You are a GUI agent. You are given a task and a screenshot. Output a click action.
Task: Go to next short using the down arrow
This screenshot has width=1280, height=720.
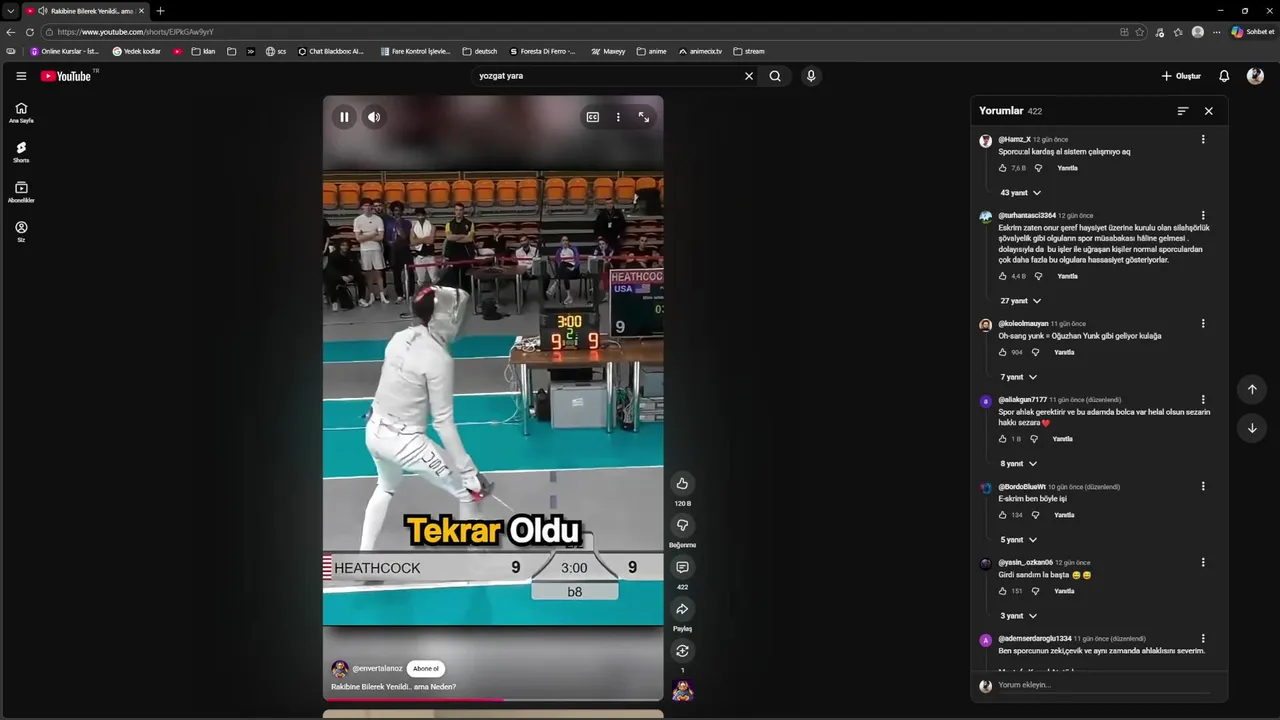click(x=1252, y=428)
